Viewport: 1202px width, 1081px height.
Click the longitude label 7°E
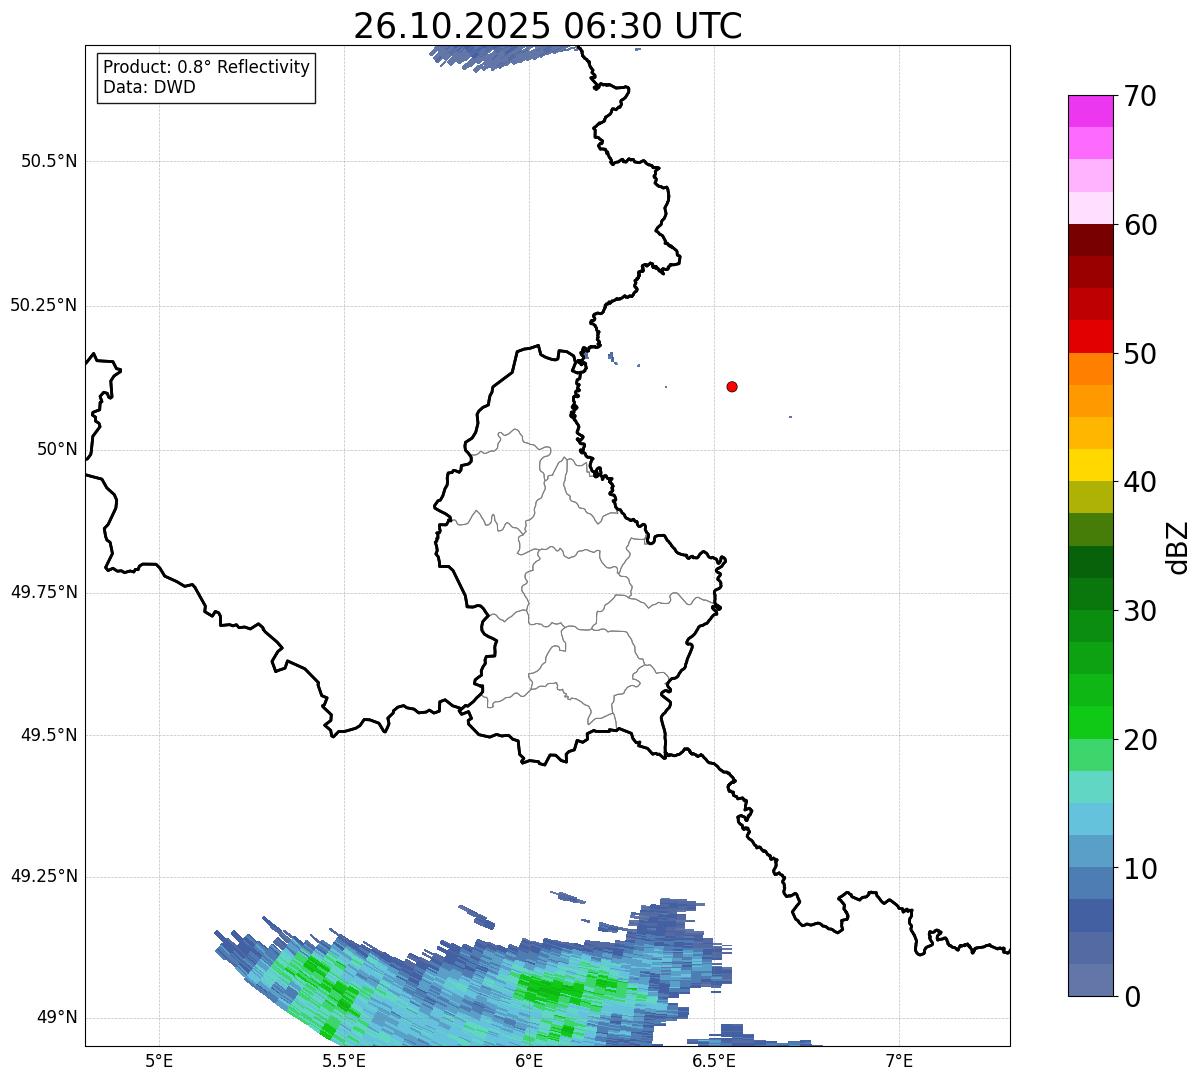pyautogui.click(x=899, y=1060)
